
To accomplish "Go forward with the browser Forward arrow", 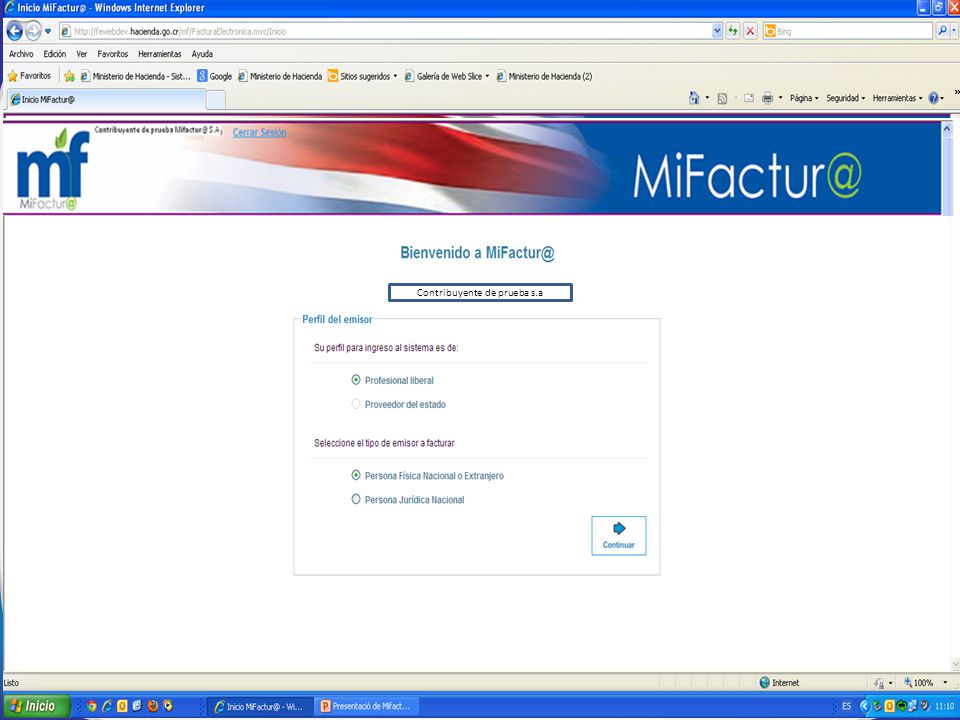I will coord(33,31).
